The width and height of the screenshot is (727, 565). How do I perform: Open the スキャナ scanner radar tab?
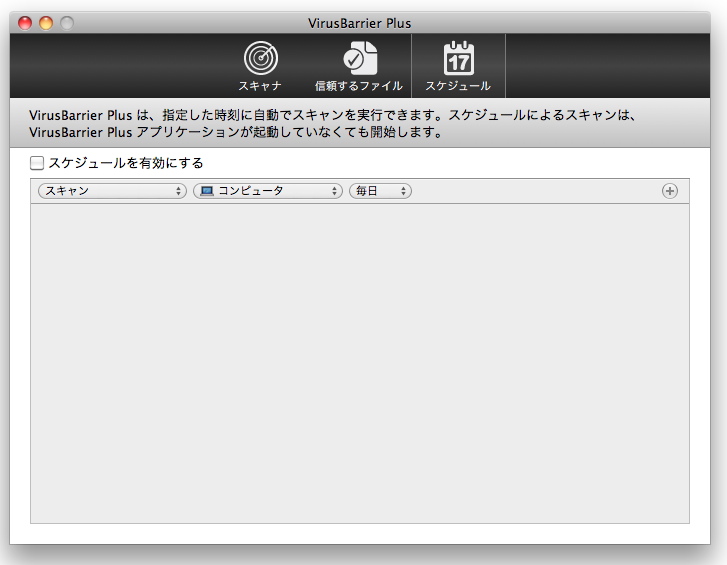pyautogui.click(x=260, y=66)
